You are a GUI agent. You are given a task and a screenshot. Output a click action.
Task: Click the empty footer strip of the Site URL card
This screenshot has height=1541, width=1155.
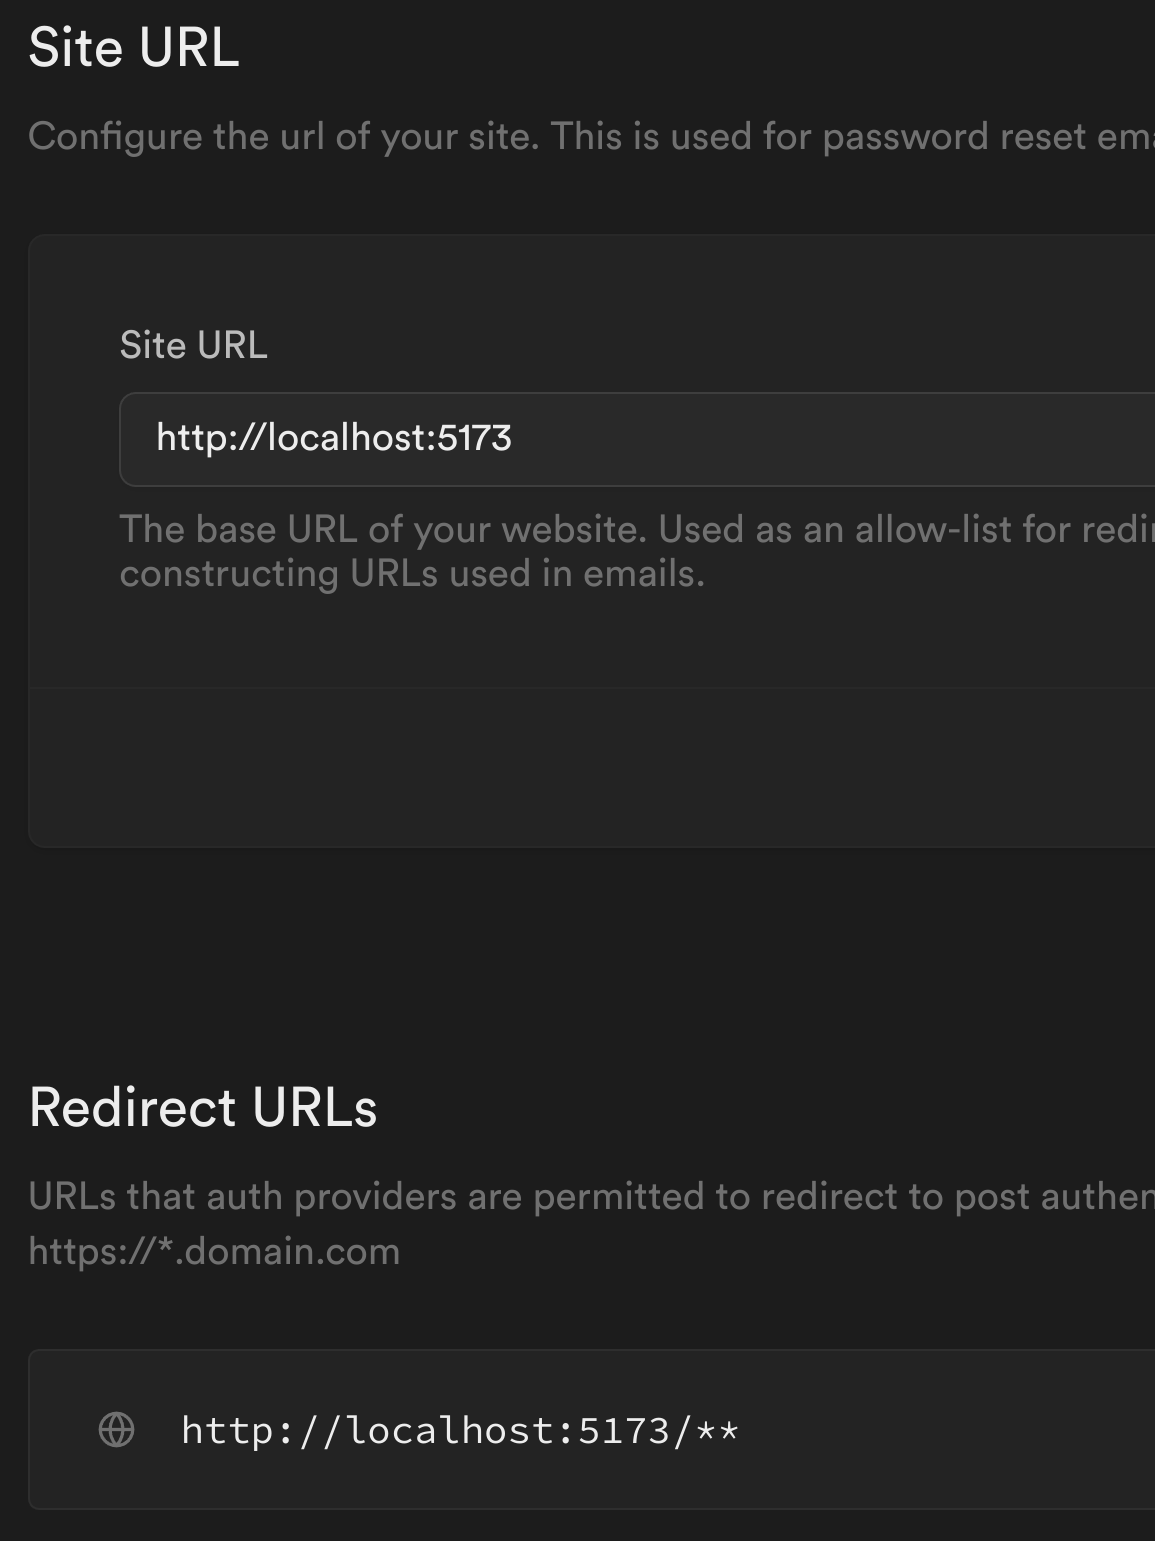click(590, 767)
